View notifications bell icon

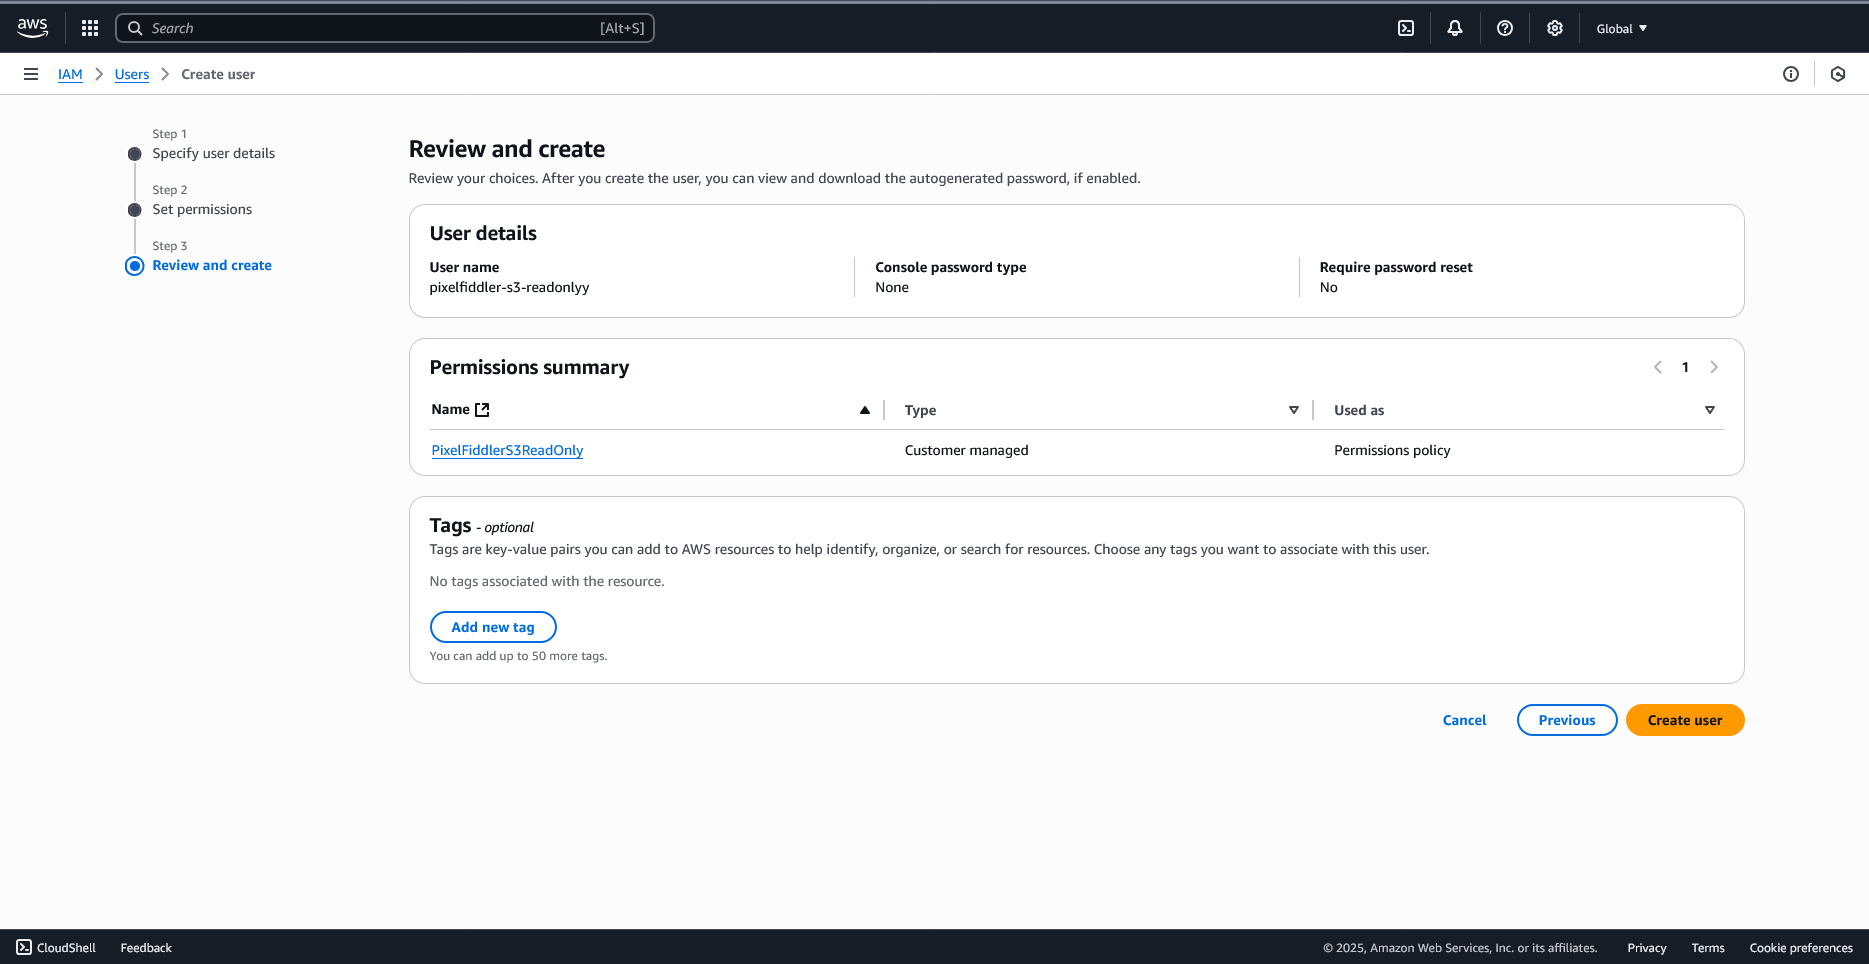tap(1454, 28)
